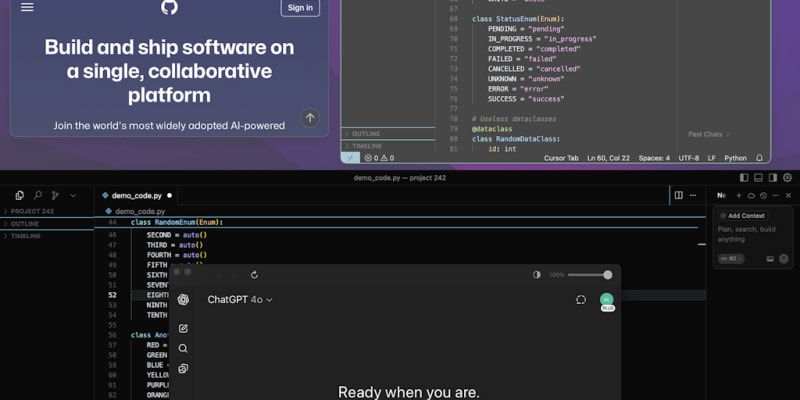Open the temporary chat dashed-circle icon
800x400 pixels.
[581, 299]
